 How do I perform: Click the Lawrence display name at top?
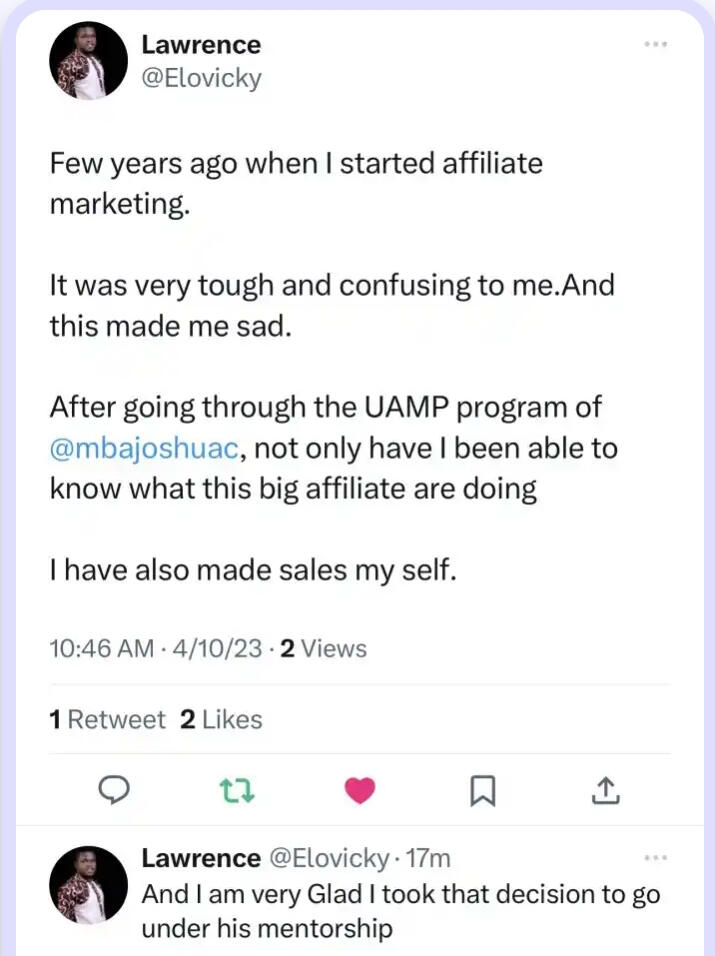coord(201,45)
